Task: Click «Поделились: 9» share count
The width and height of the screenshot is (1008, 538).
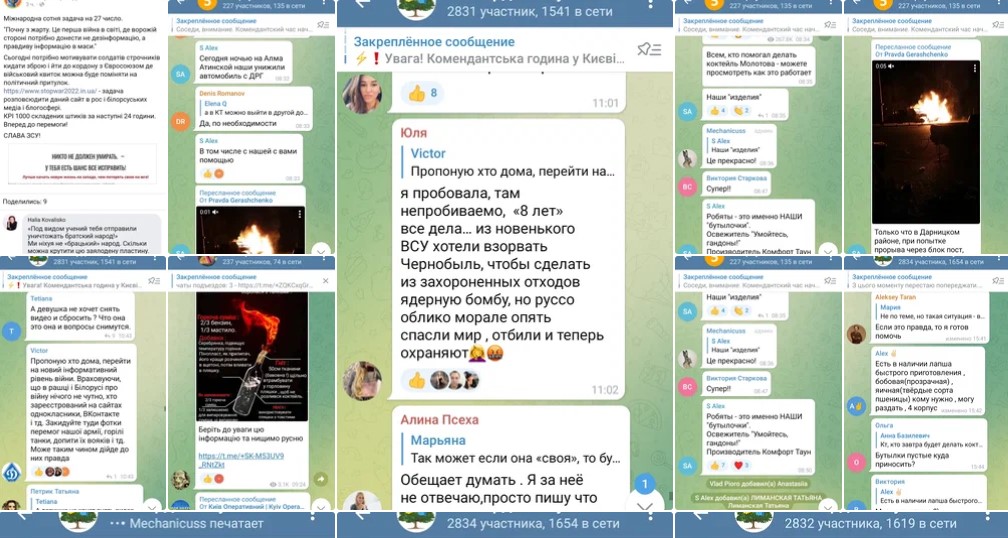Action: (x=24, y=201)
